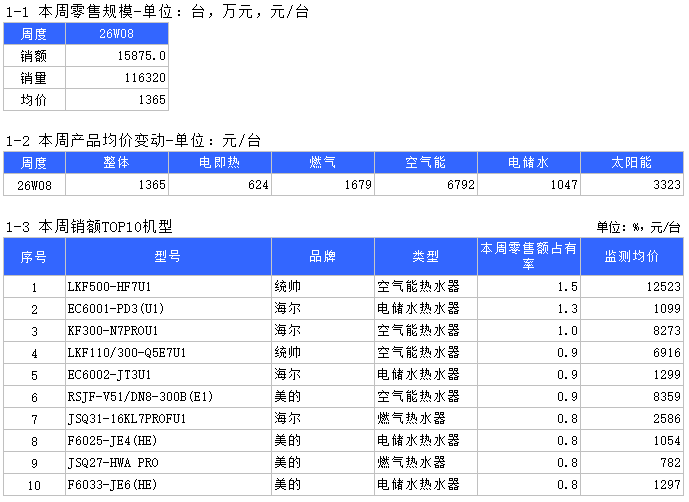The height and width of the screenshot is (502, 689).
Task: Click the 电即热 column header
Action: tap(219, 163)
